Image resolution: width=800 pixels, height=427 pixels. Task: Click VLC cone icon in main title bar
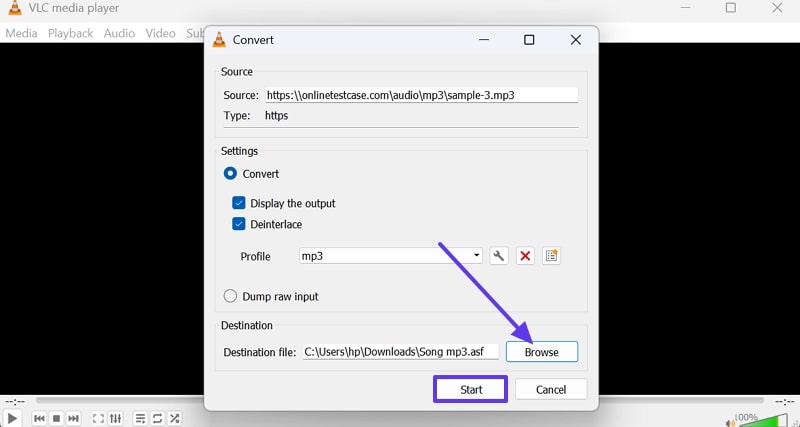pyautogui.click(x=15, y=8)
